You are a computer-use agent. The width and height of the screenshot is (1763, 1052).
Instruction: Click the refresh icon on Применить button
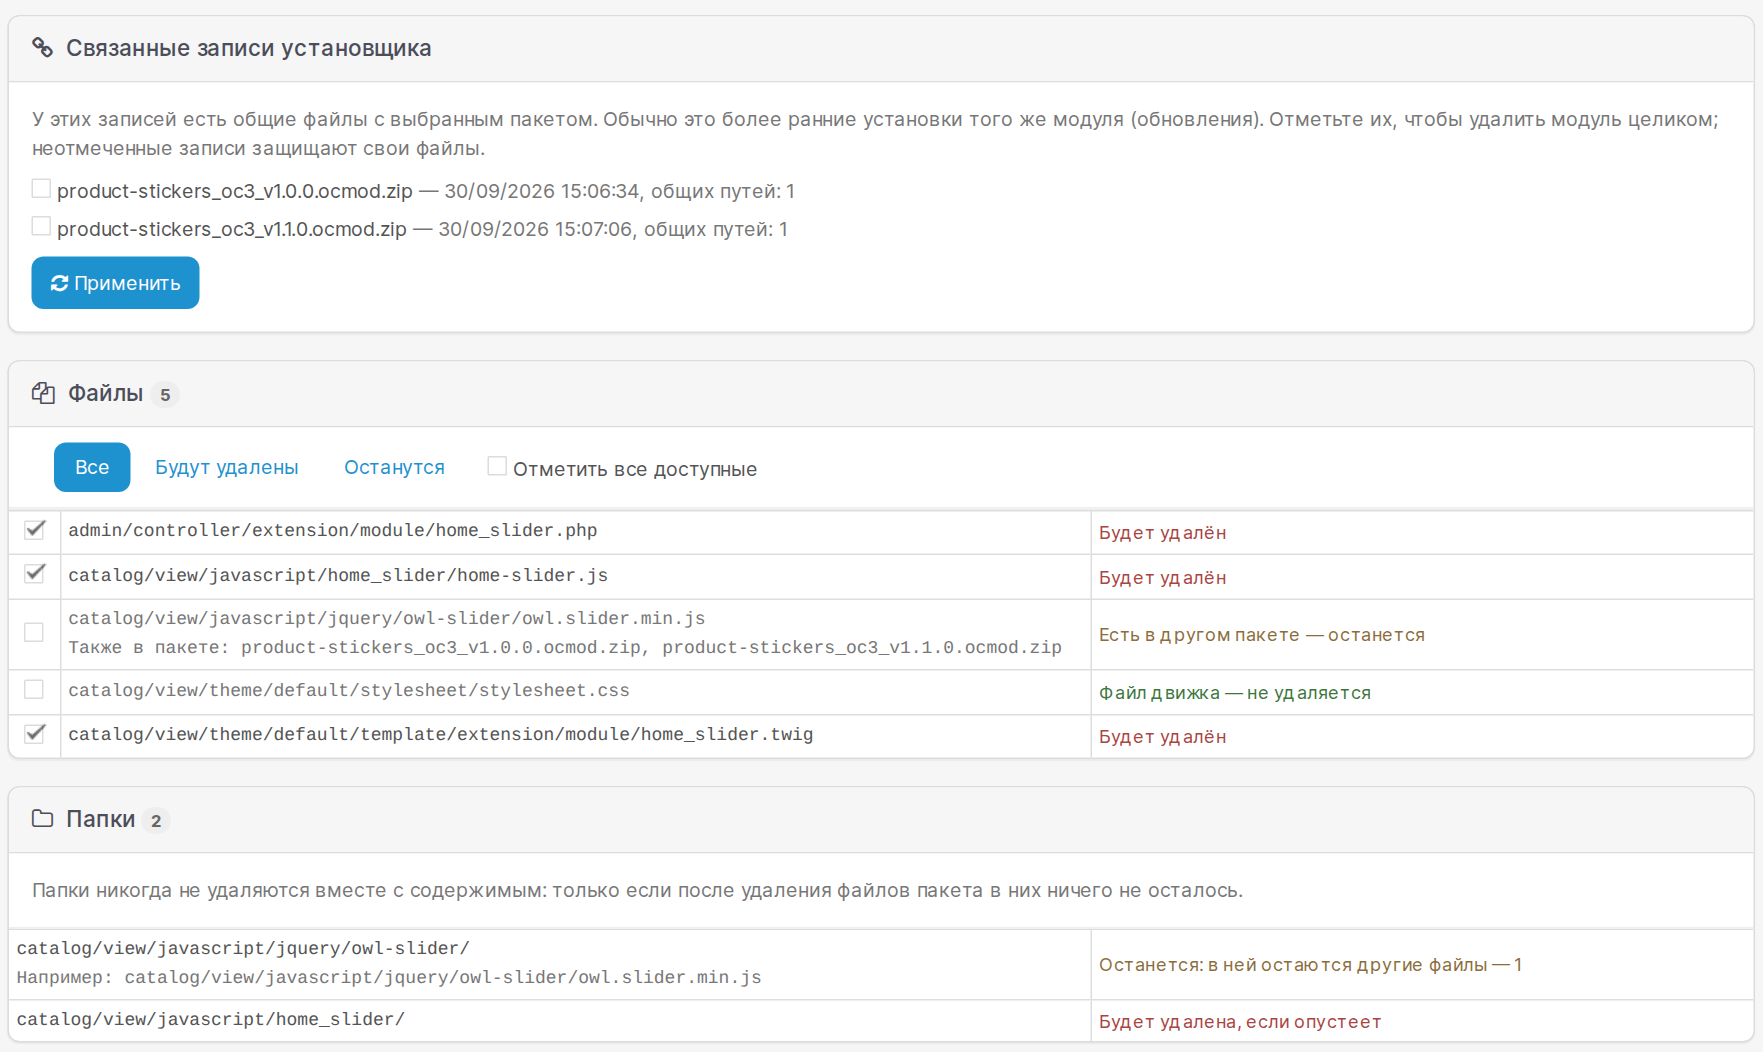pyautogui.click(x=59, y=283)
